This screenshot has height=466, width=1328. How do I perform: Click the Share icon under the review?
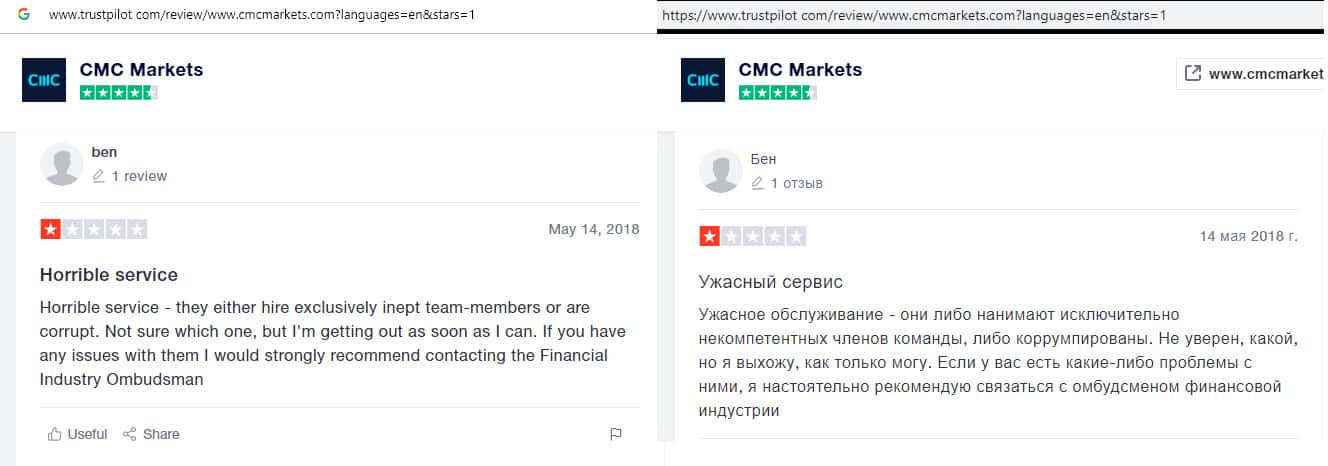[x=130, y=434]
